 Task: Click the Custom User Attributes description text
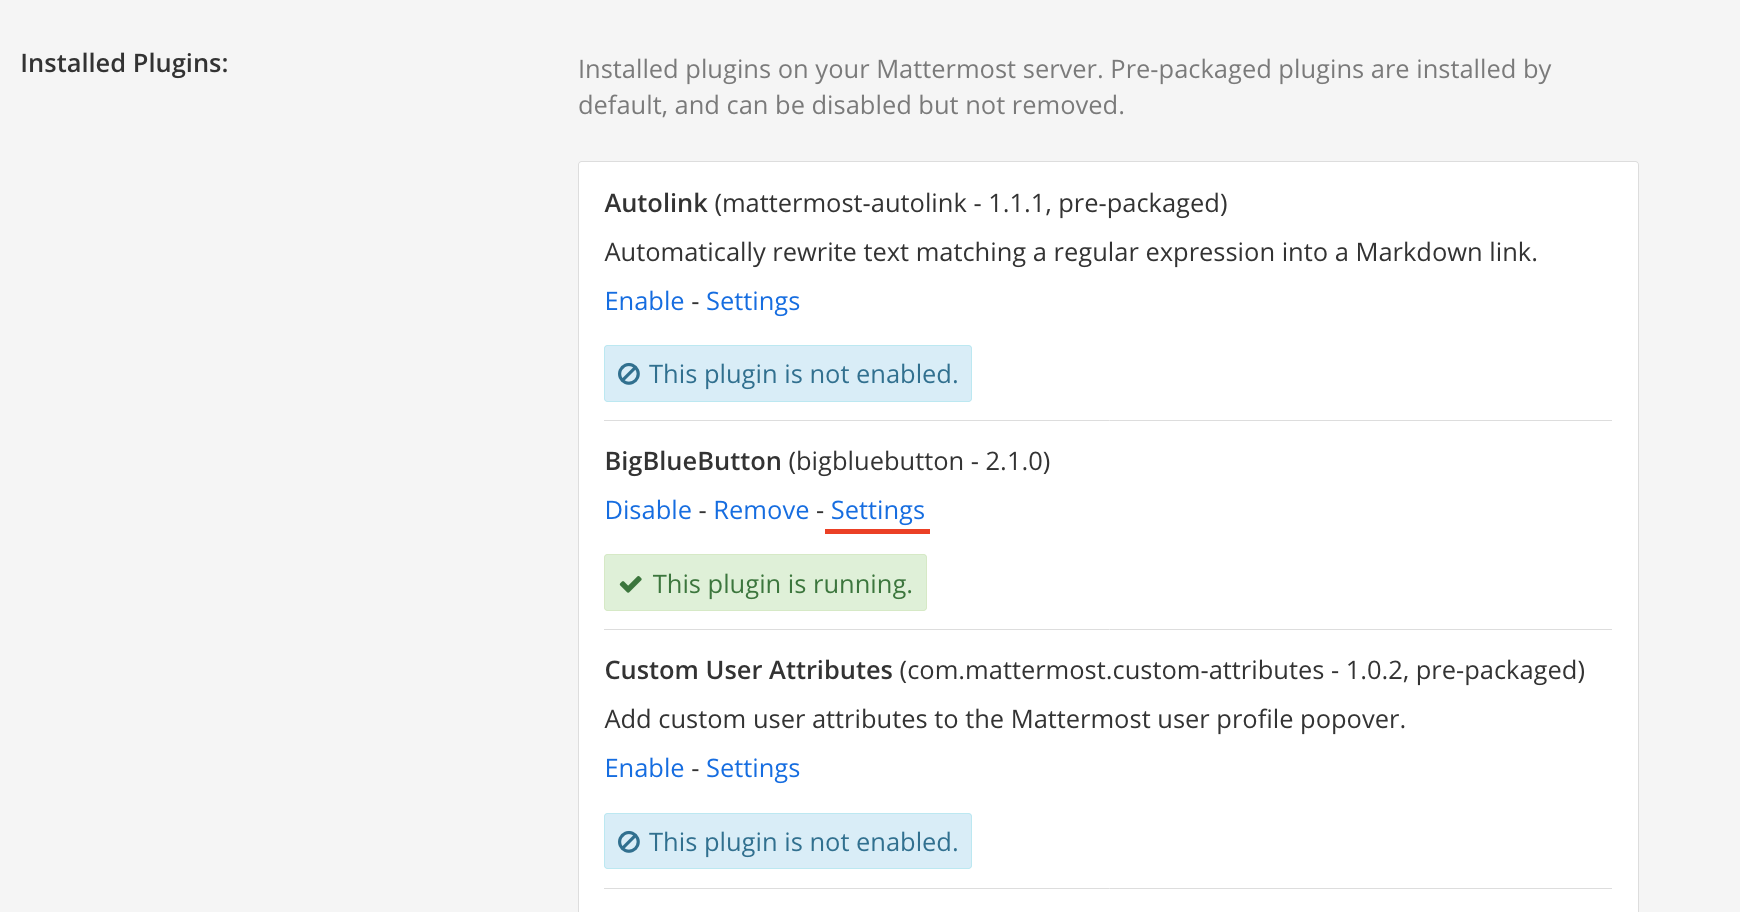tap(1004, 719)
